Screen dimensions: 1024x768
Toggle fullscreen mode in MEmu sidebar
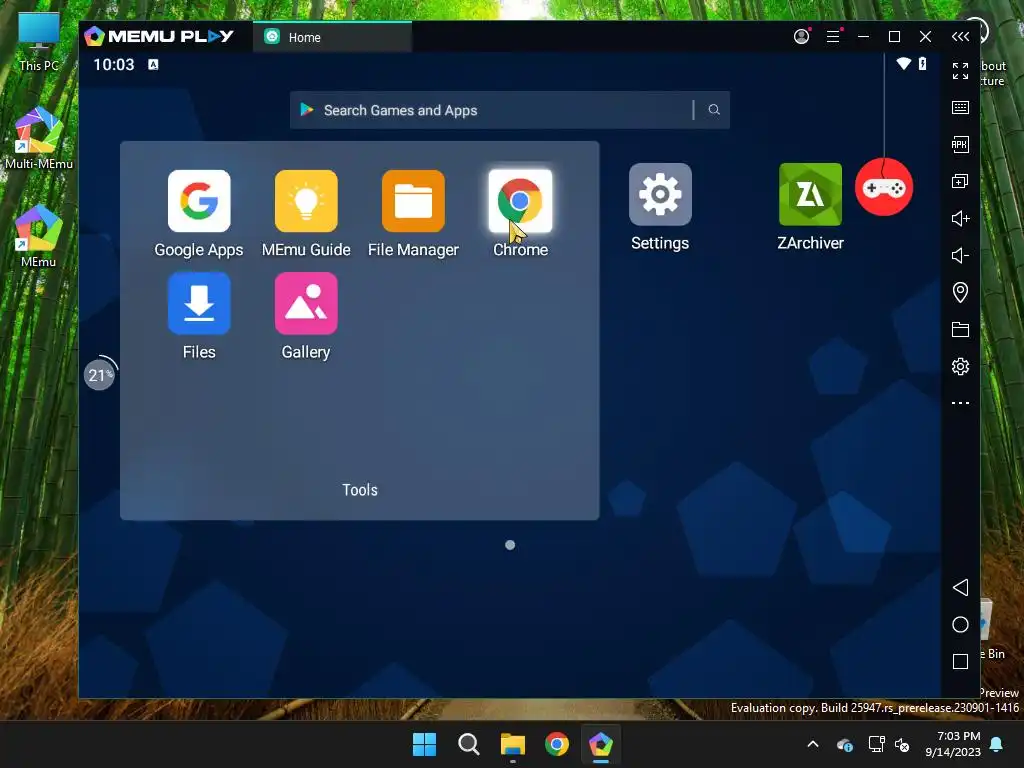pos(960,71)
